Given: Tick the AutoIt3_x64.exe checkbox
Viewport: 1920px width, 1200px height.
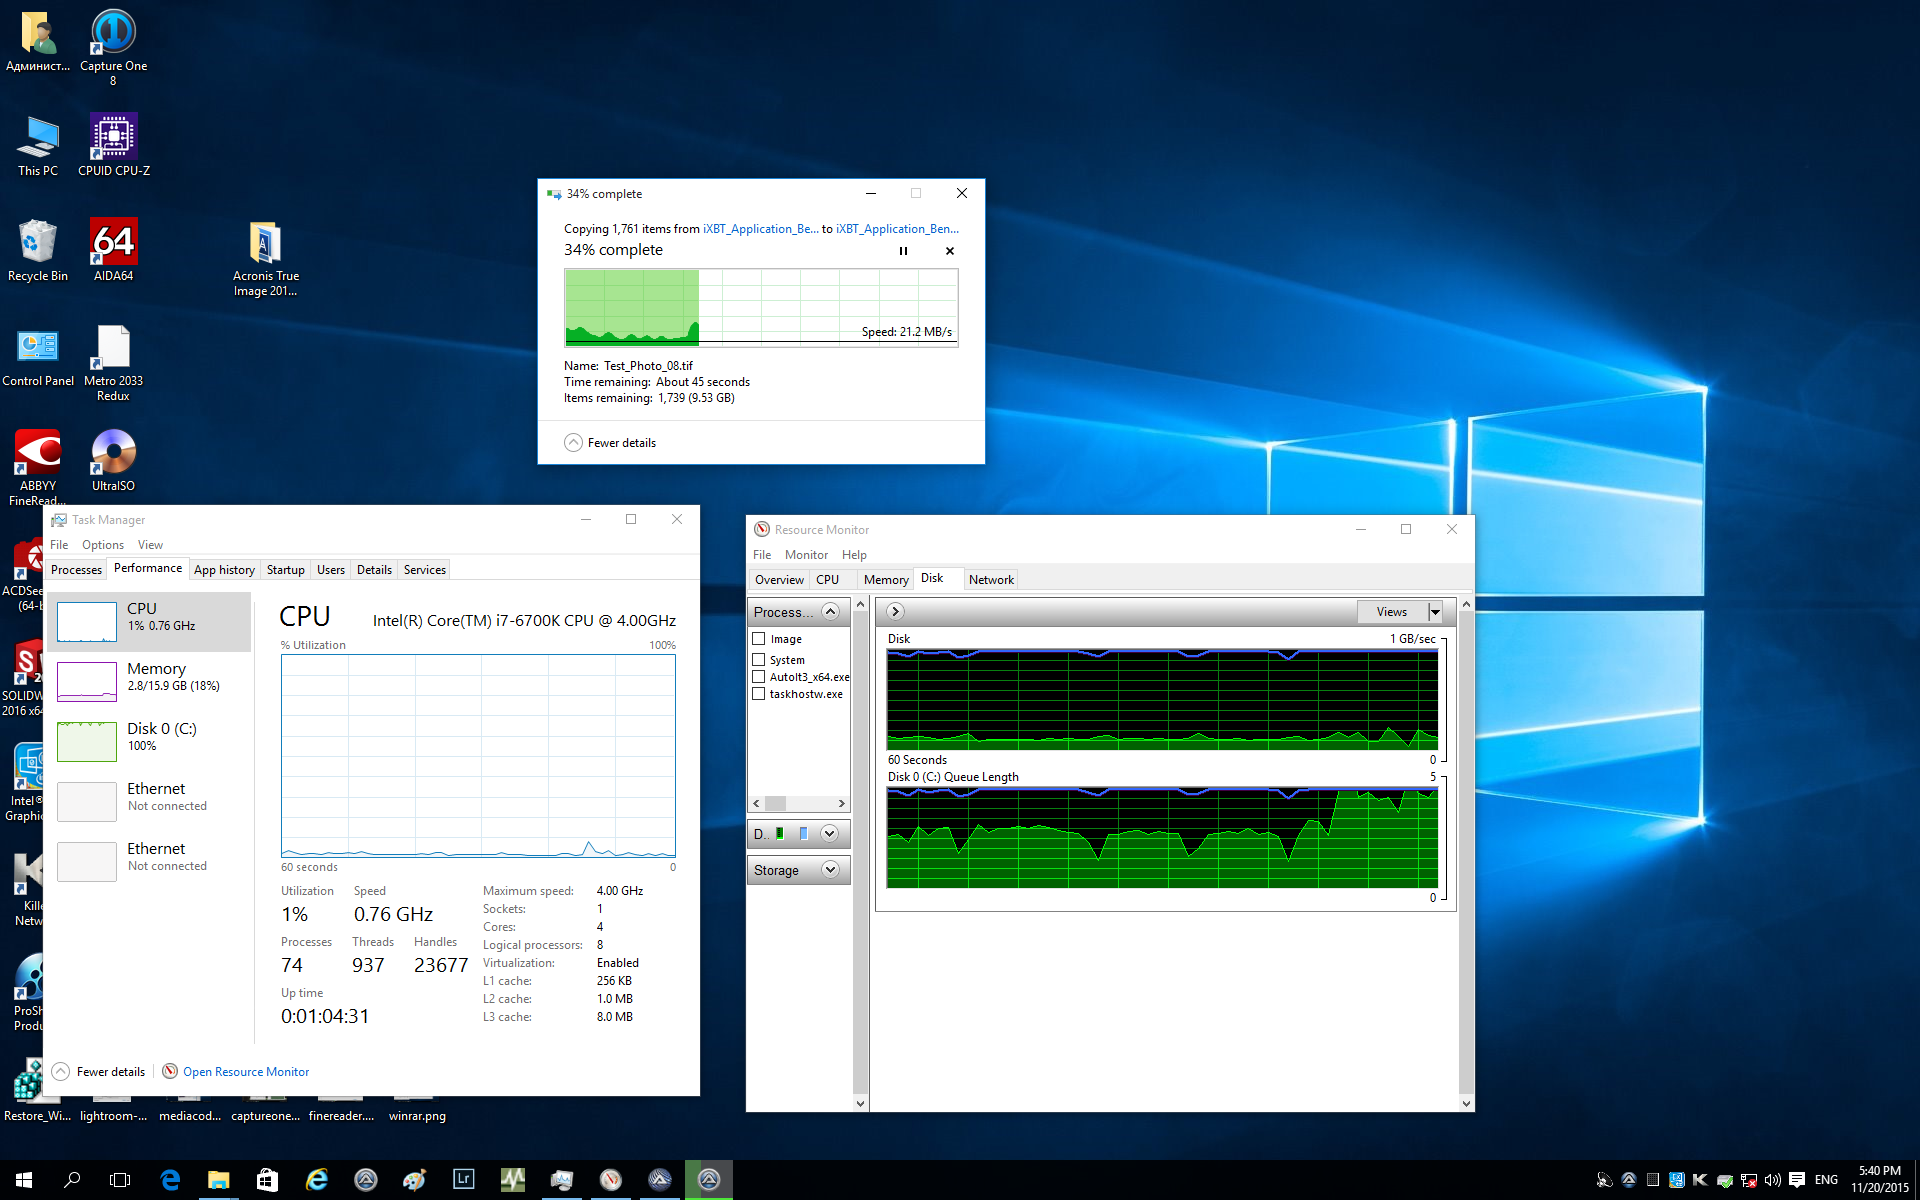Looking at the screenshot, I should 759,677.
